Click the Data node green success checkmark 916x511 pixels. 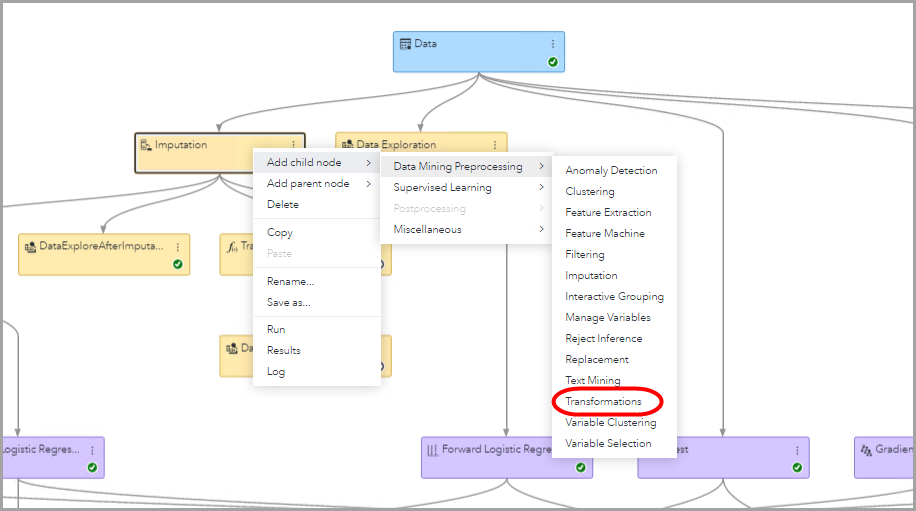point(553,62)
